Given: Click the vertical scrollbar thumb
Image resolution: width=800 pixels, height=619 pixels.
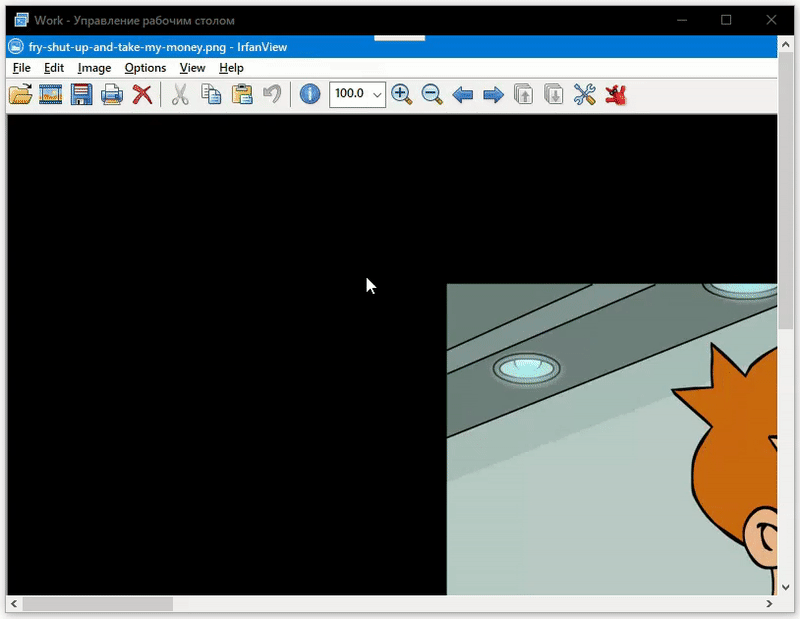Looking at the screenshot, I should coord(786,191).
